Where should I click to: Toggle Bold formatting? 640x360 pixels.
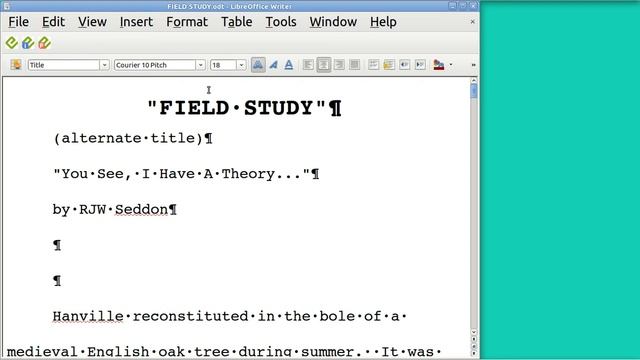[x=258, y=64]
